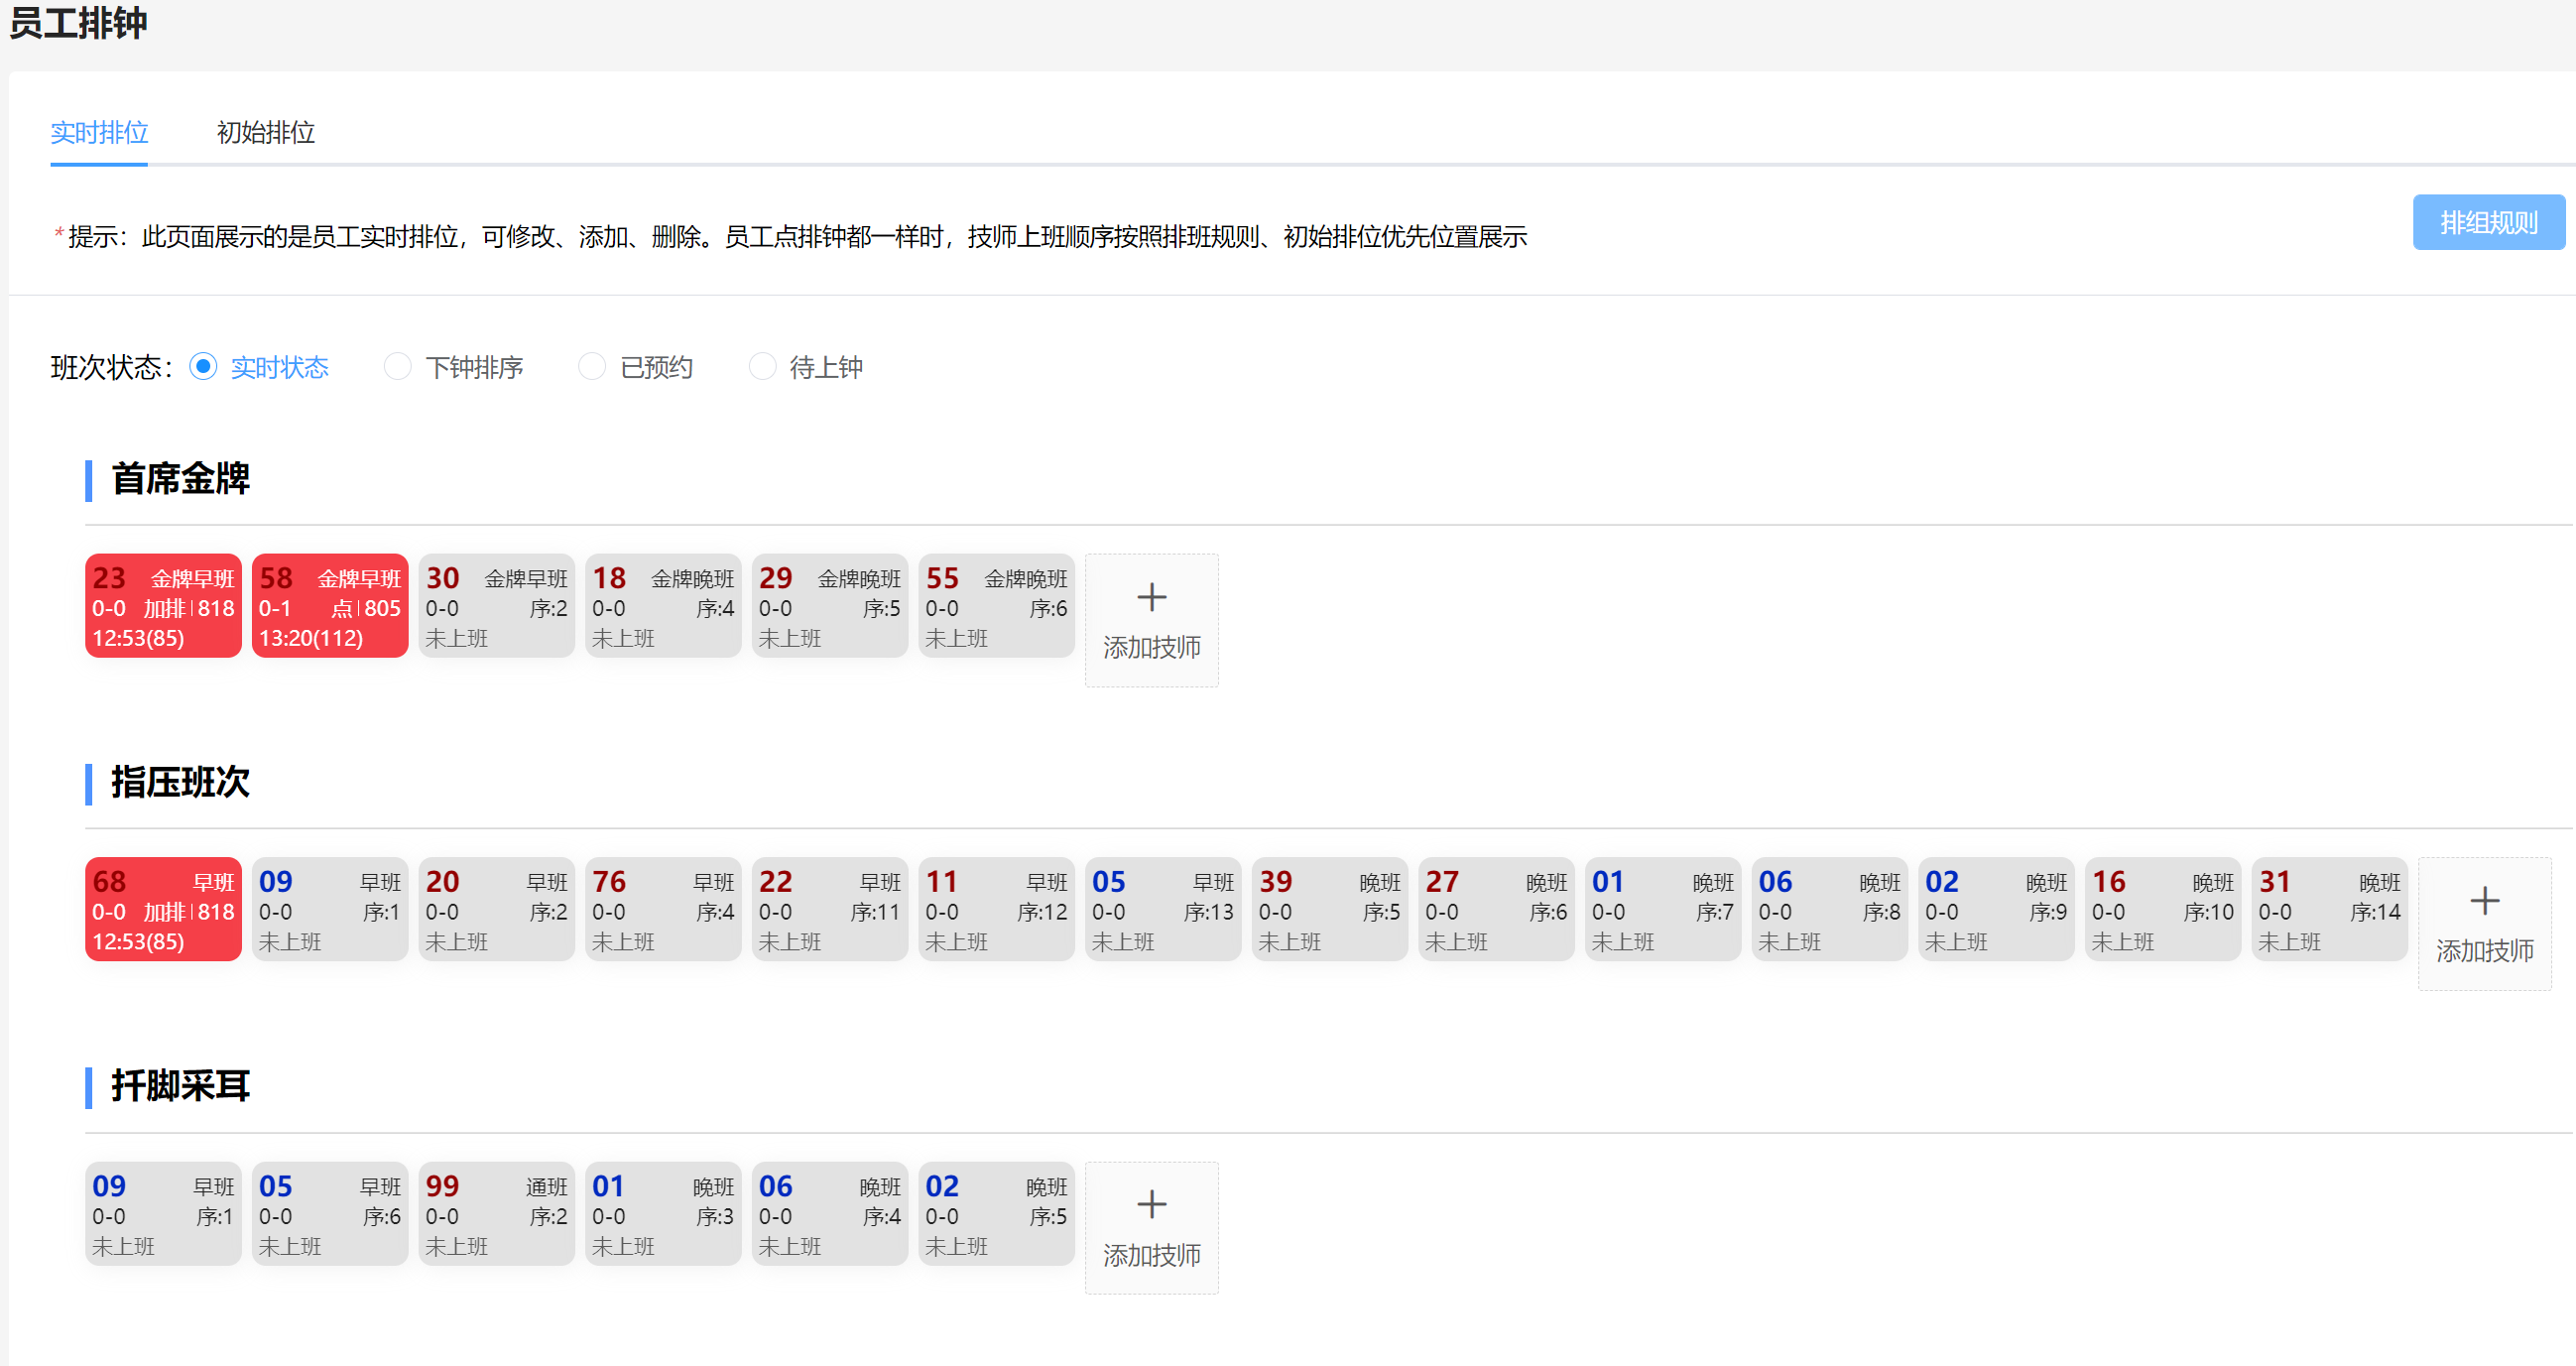Image resolution: width=2576 pixels, height=1366 pixels.
Task: Click technician 39 晚班 card
Action: pyautogui.click(x=1329, y=909)
